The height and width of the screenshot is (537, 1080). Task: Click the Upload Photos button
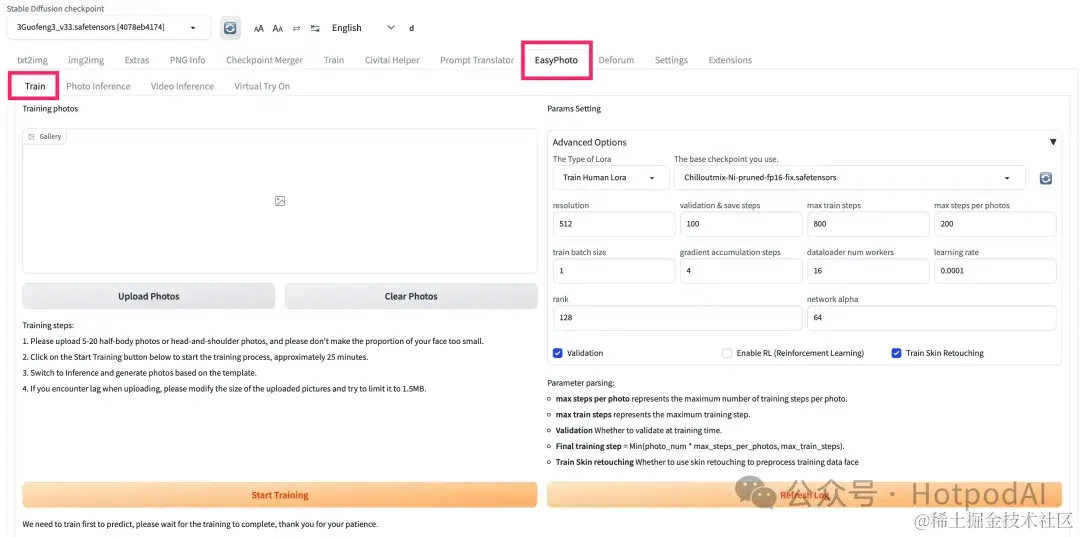click(149, 296)
